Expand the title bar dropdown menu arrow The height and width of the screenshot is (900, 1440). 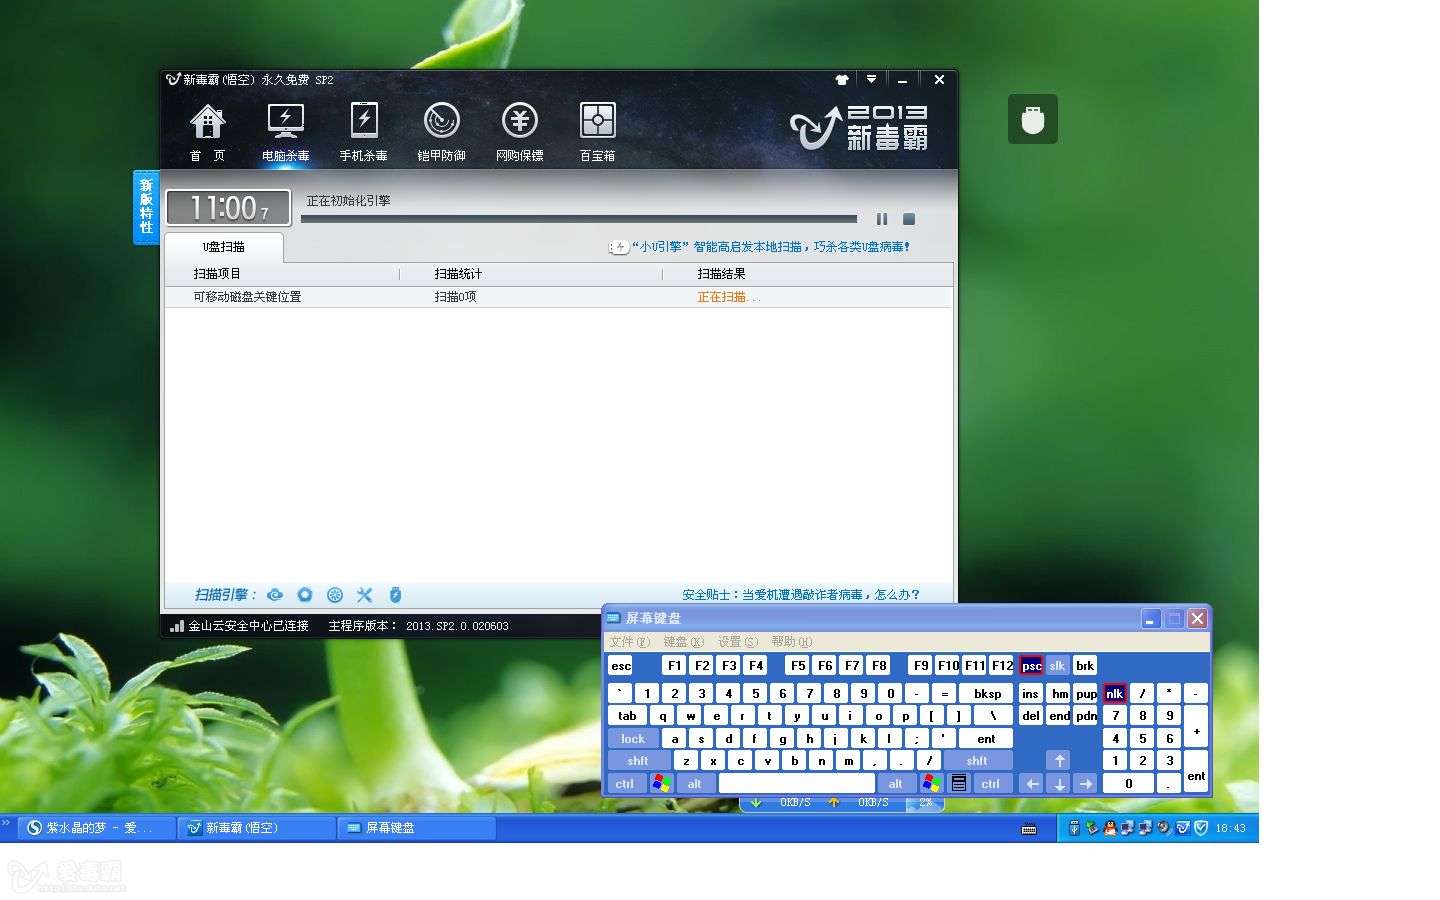871,80
